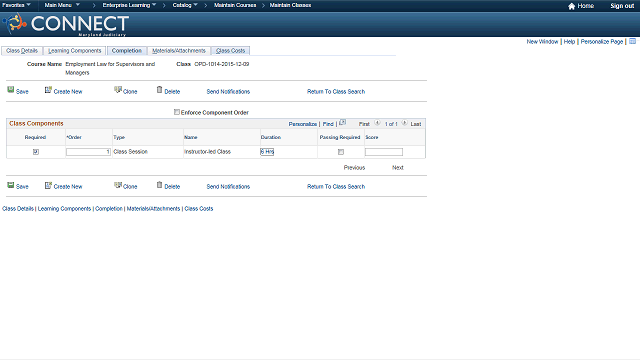The height and width of the screenshot is (360, 640).
Task: Click the Score input field
Action: pyautogui.click(x=384, y=152)
